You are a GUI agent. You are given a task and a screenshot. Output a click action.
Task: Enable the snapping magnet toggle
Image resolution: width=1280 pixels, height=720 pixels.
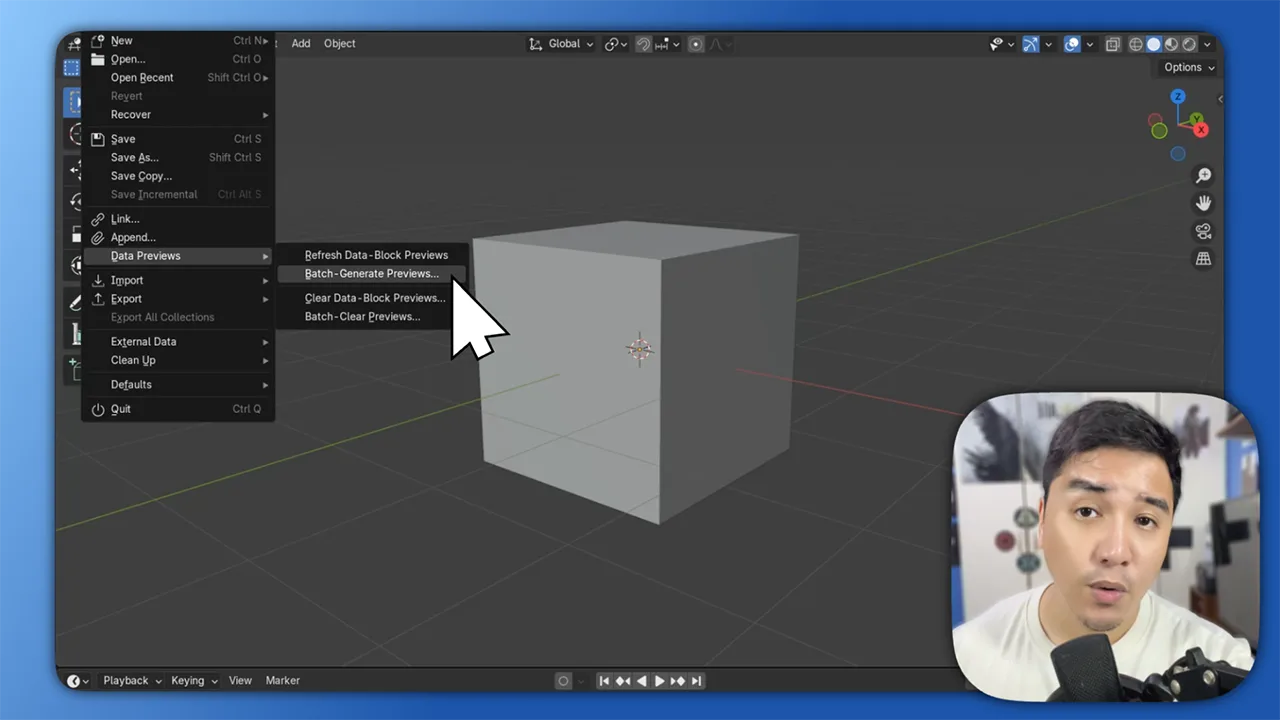click(645, 44)
